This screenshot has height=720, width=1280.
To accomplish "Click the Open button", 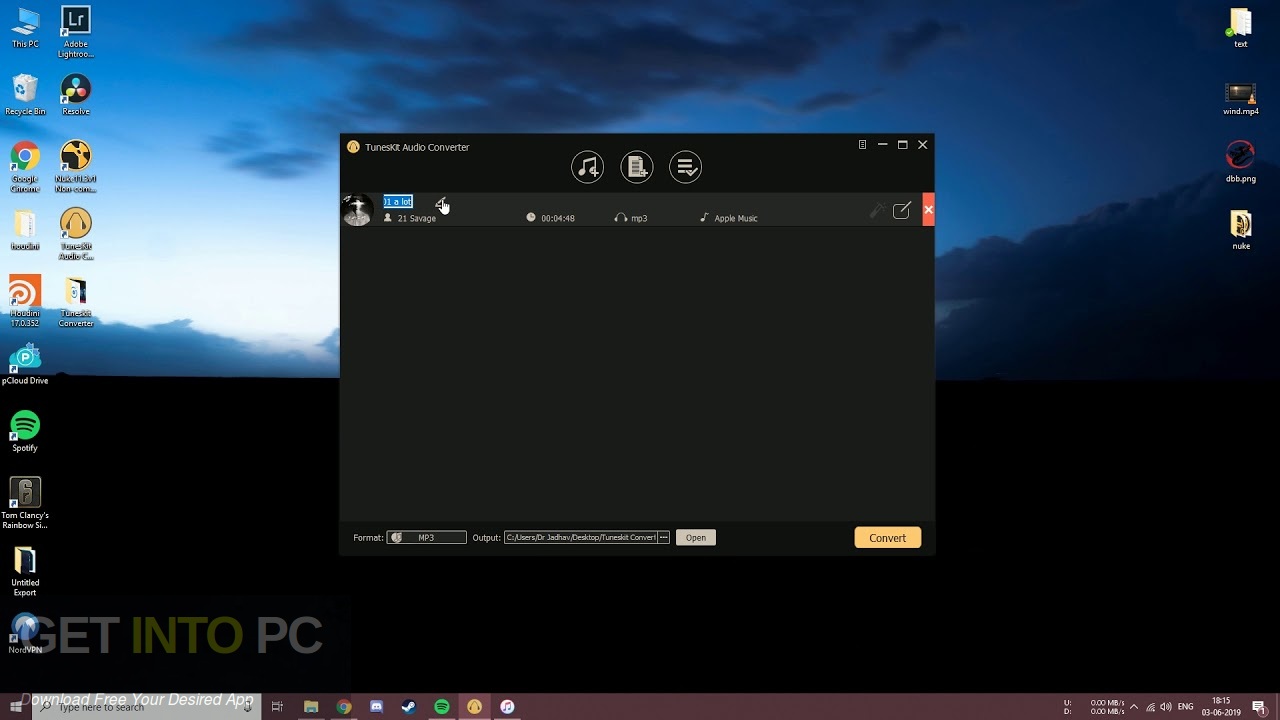I will coord(696,538).
